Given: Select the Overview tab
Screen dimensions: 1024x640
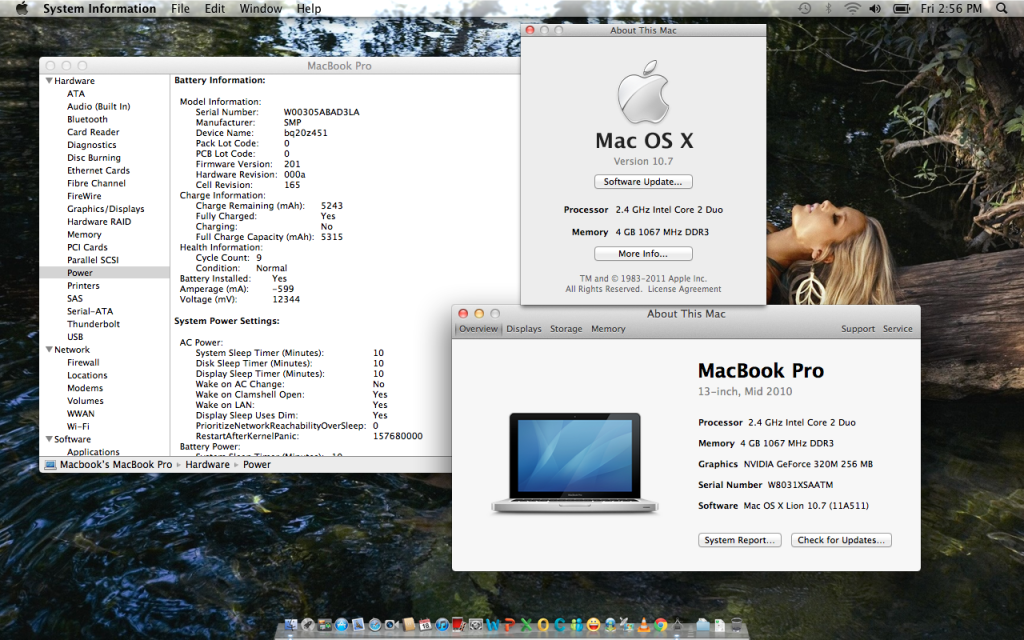Looking at the screenshot, I should (x=478, y=329).
